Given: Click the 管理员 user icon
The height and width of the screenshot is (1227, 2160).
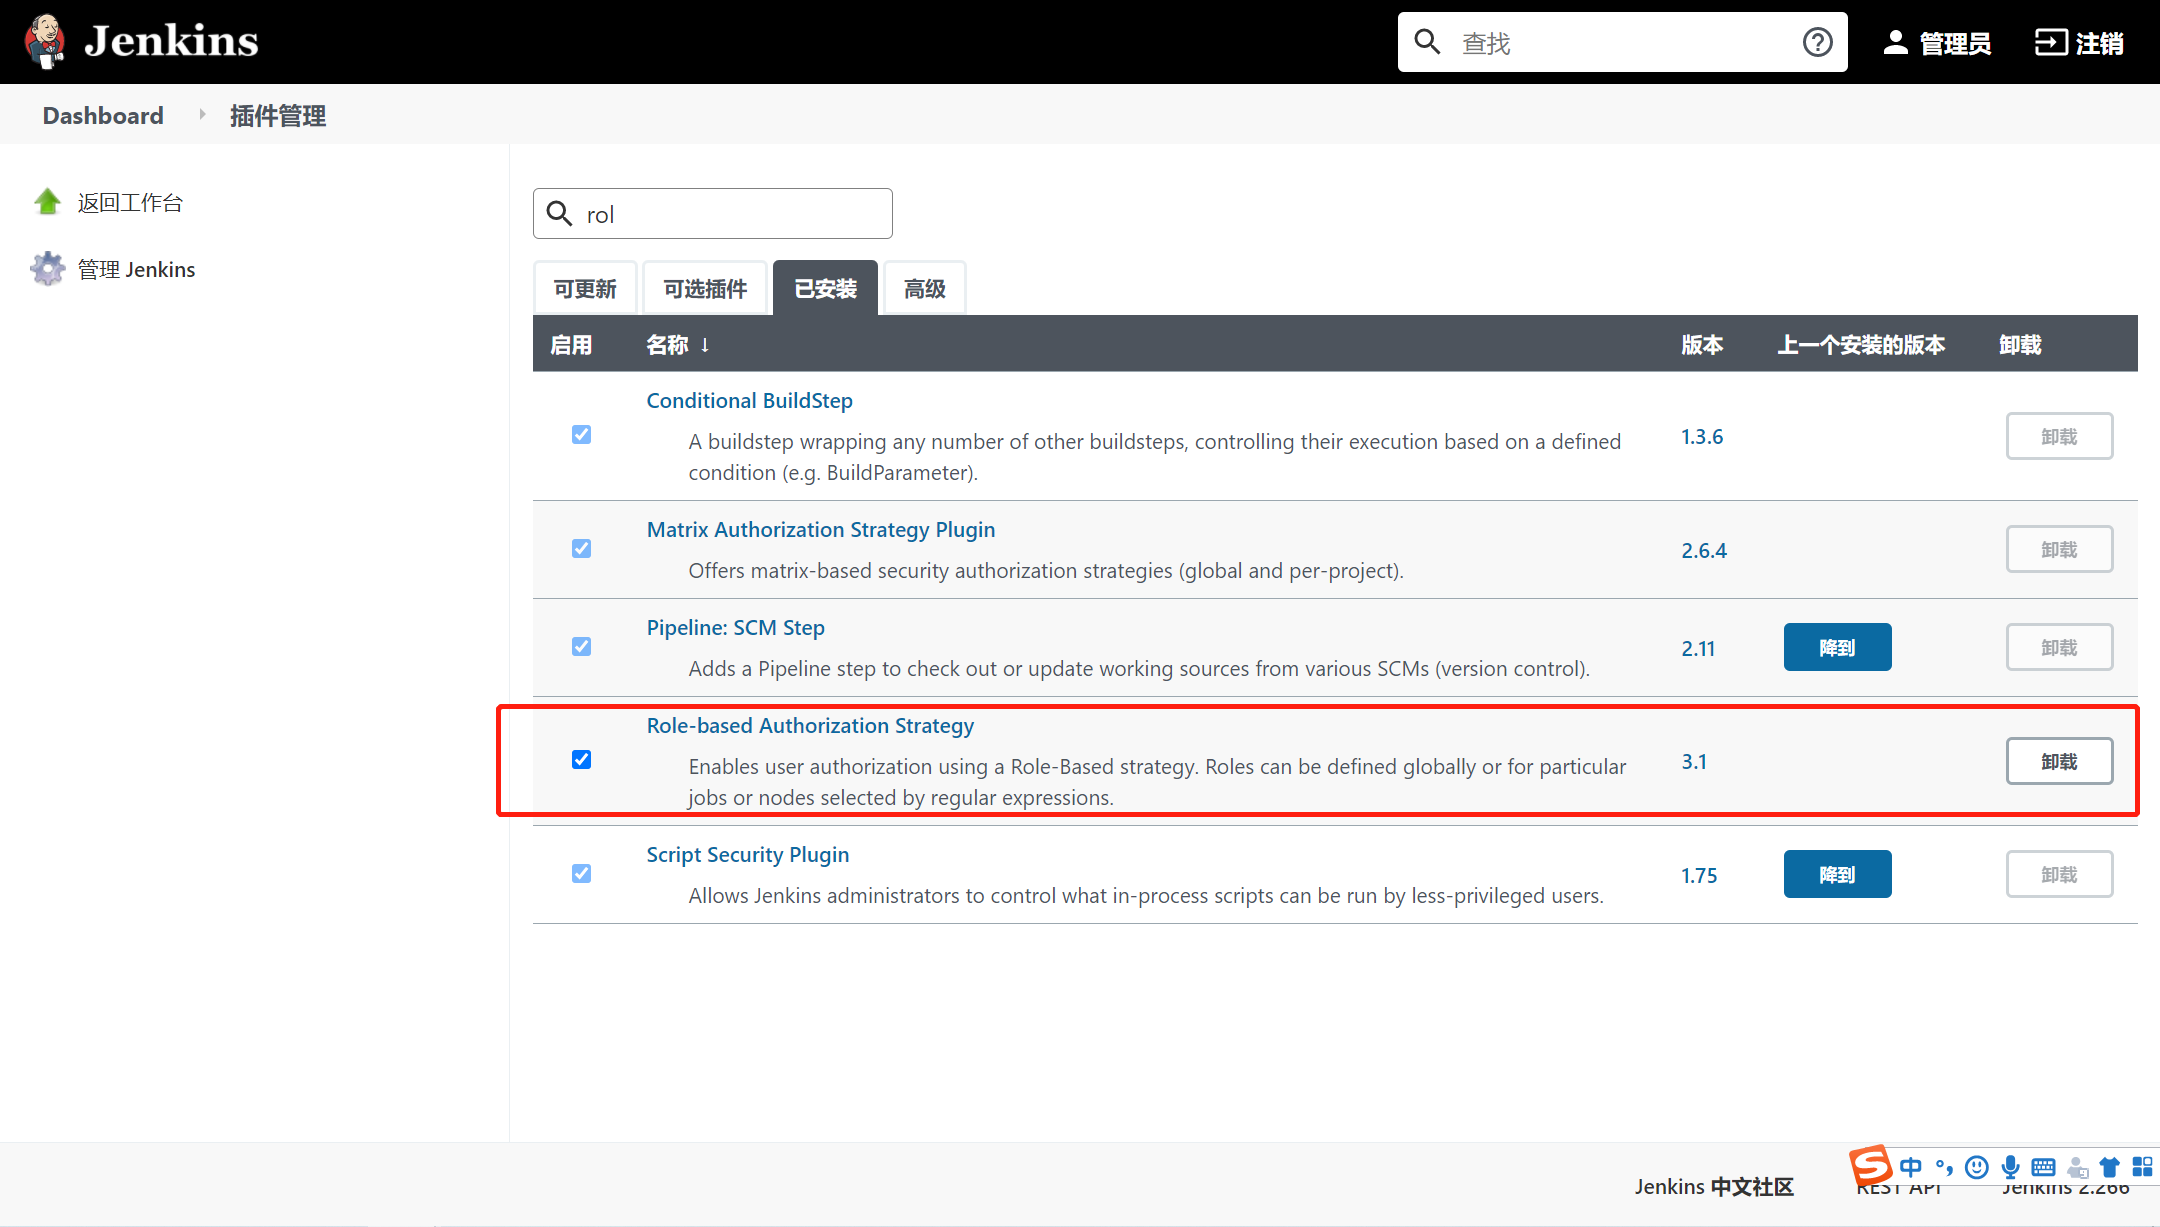Looking at the screenshot, I should pyautogui.click(x=1895, y=41).
